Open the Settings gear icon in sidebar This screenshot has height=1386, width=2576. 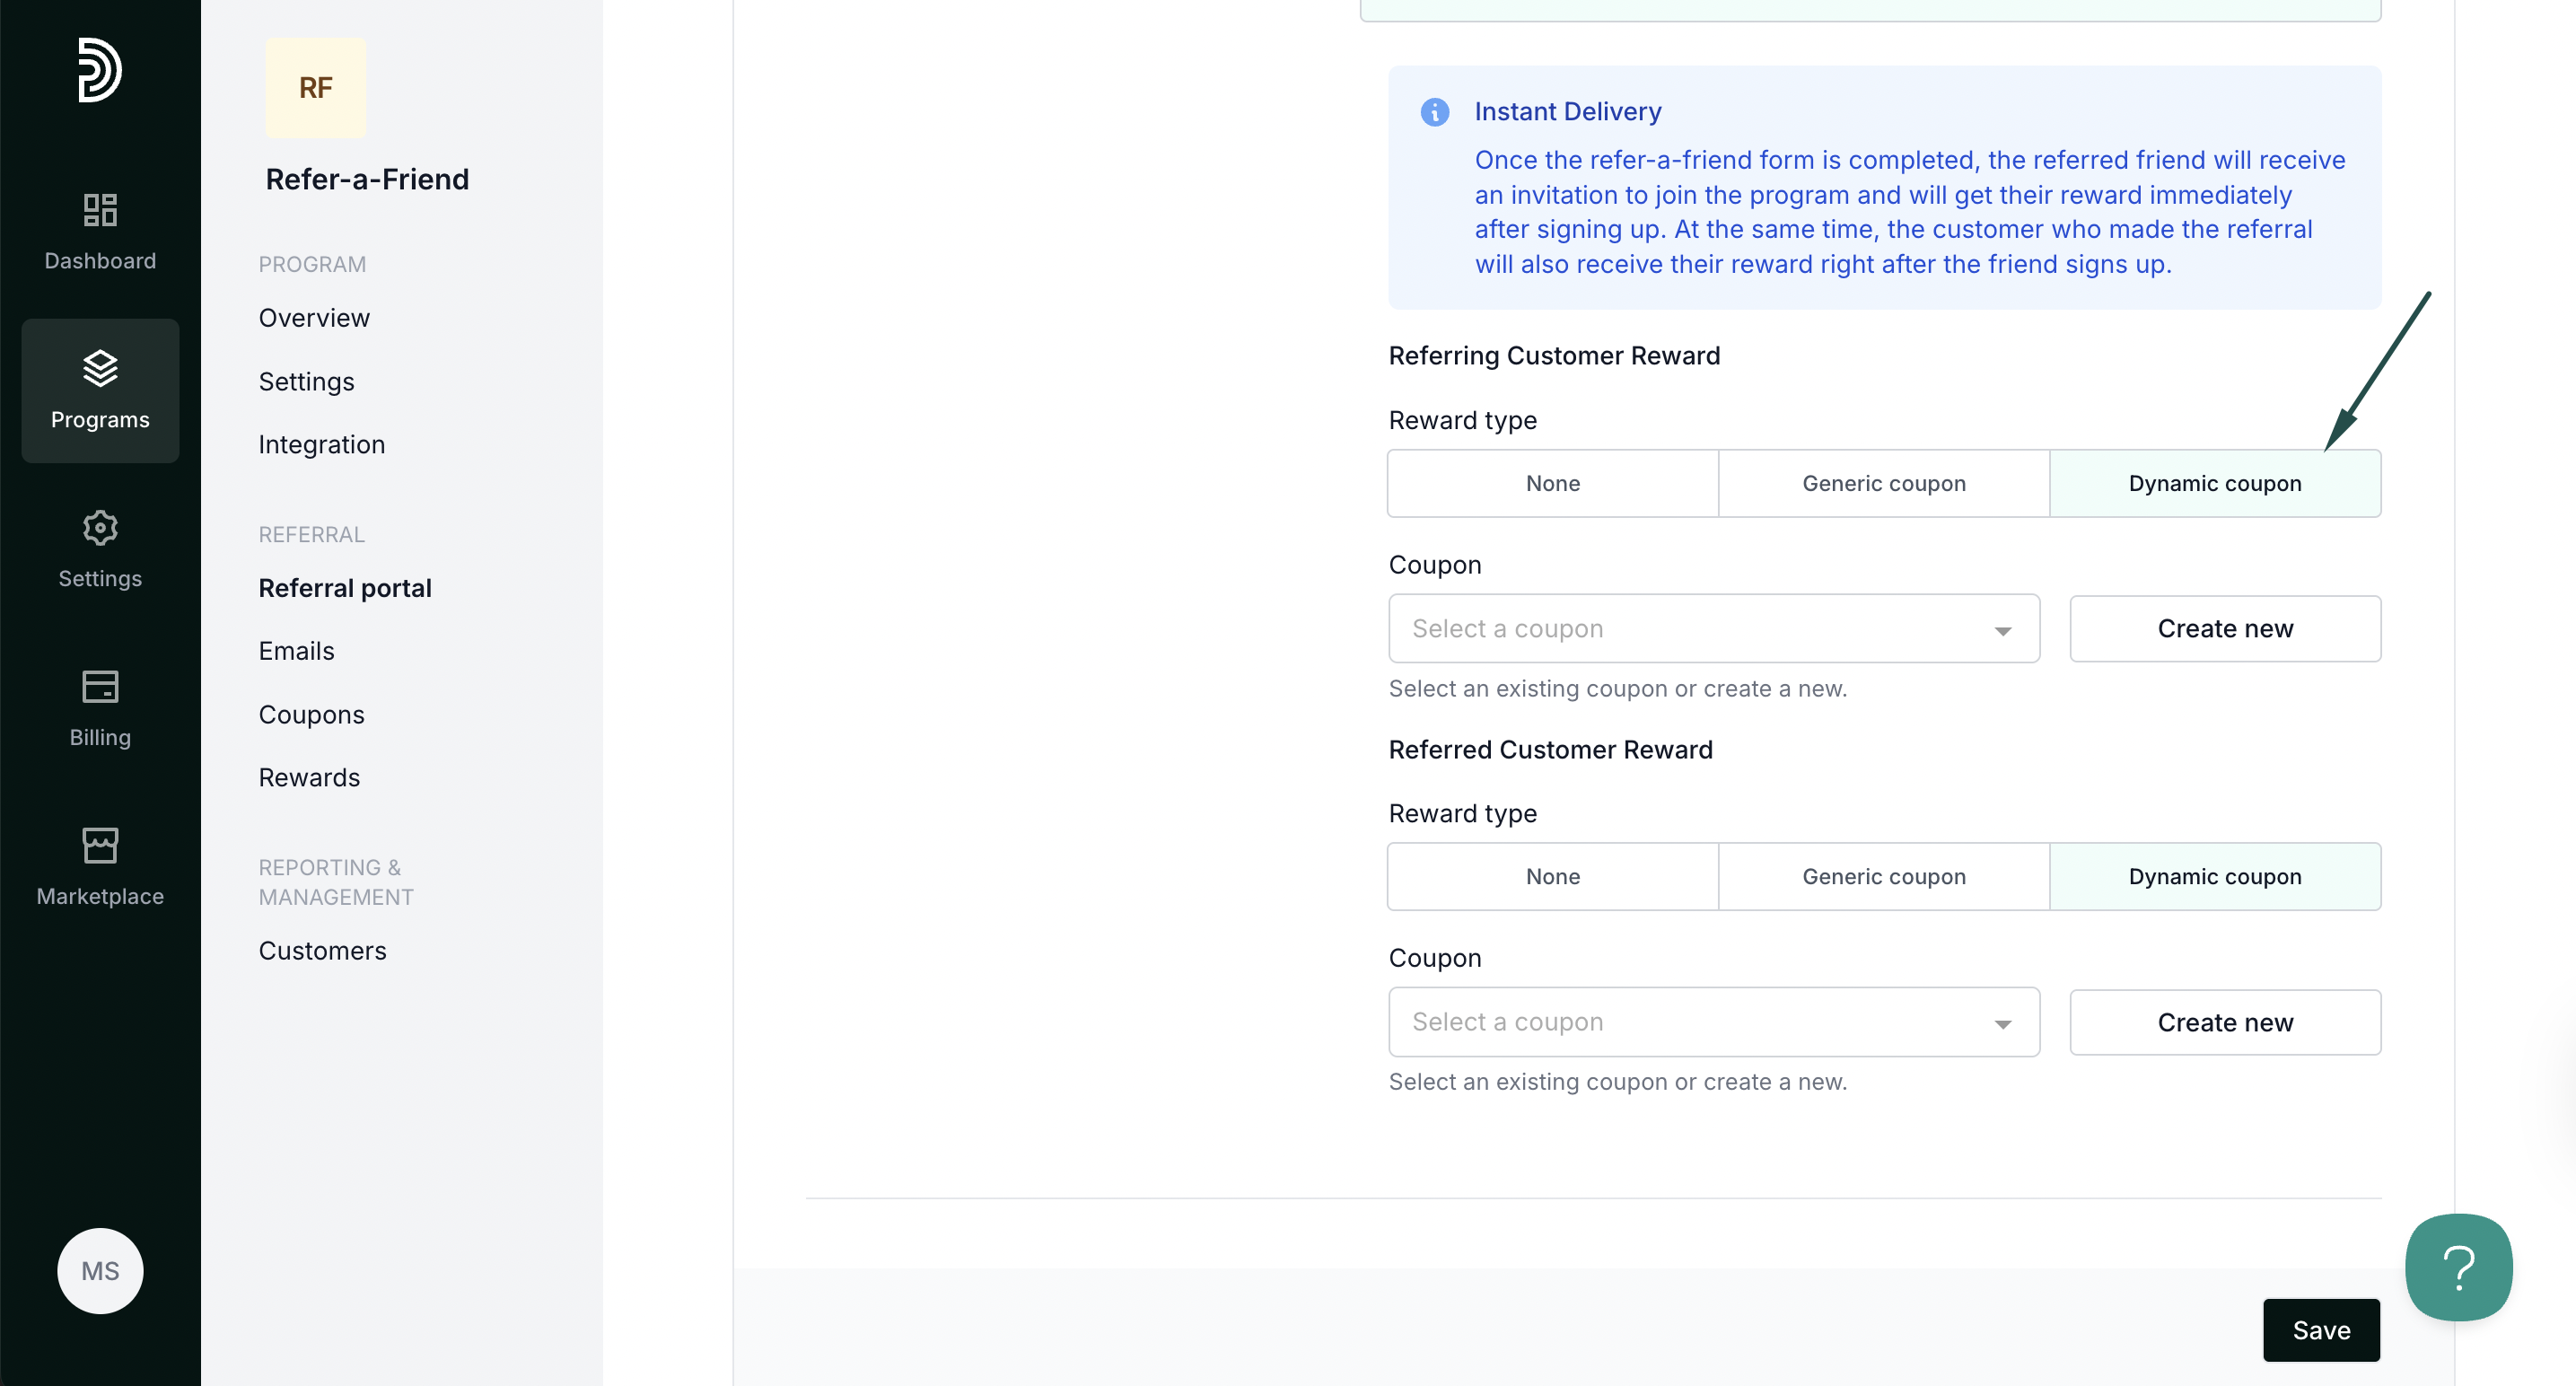100,527
